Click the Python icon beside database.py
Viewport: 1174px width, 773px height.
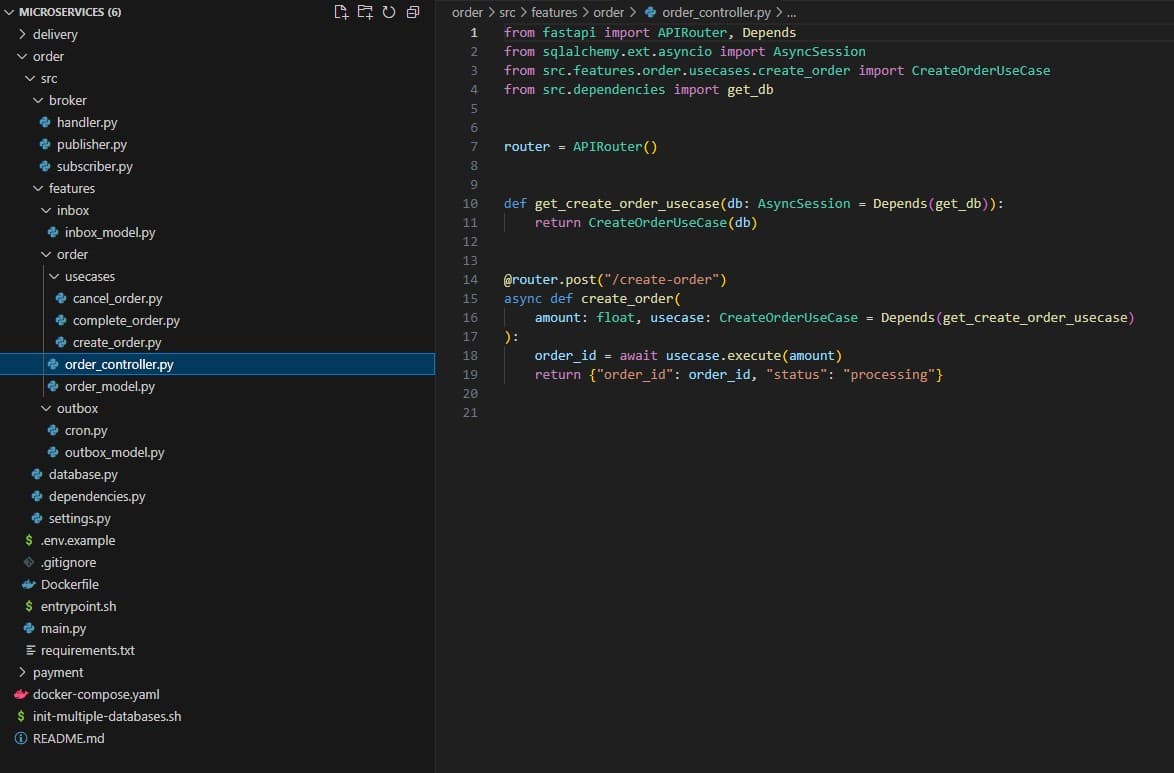[37, 474]
